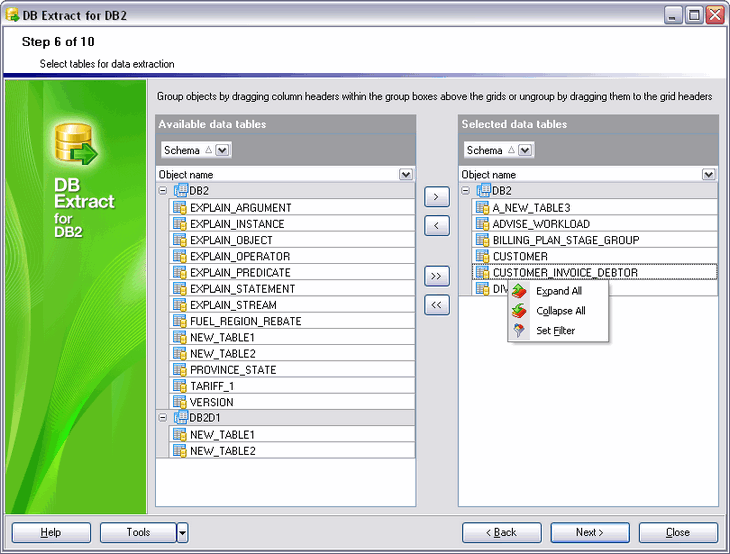The height and width of the screenshot is (554, 730).
Task: Click the DB2 schema icon in Selected tables
Action: (483, 190)
